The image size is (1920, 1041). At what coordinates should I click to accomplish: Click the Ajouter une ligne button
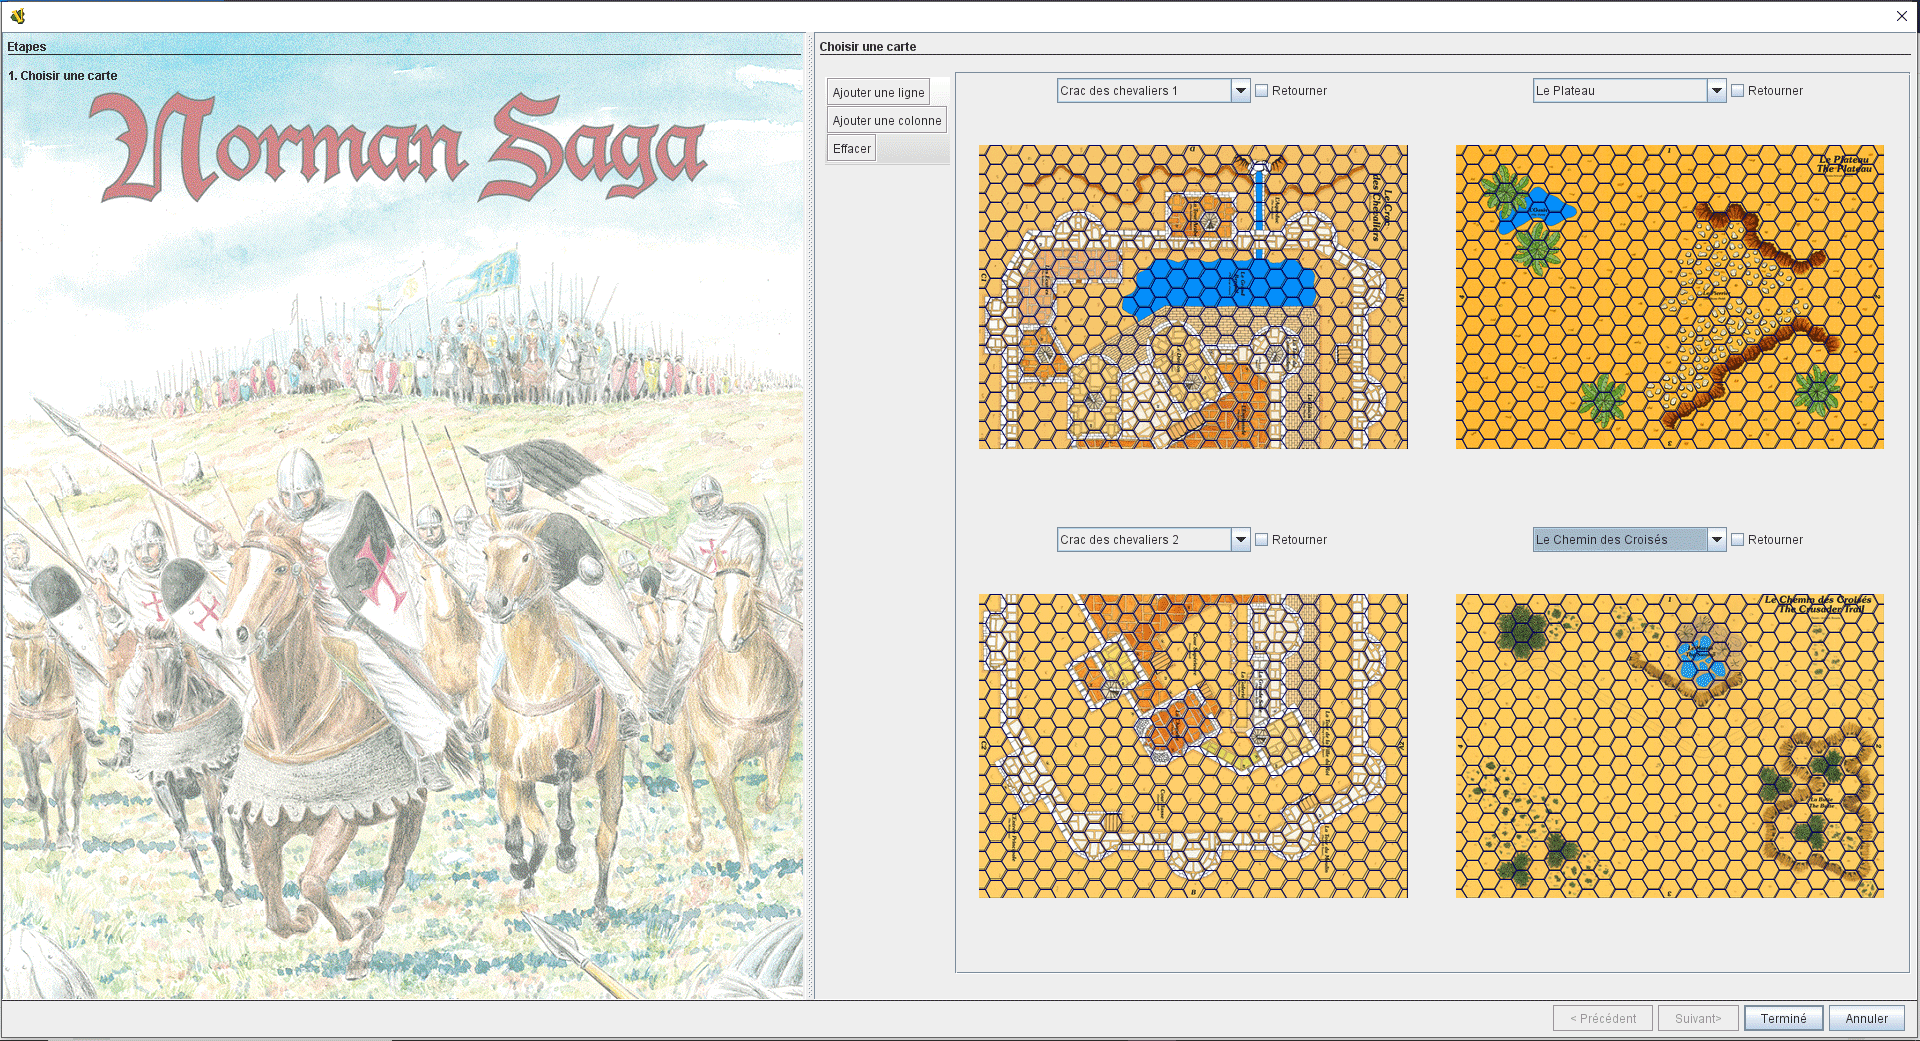(x=879, y=92)
